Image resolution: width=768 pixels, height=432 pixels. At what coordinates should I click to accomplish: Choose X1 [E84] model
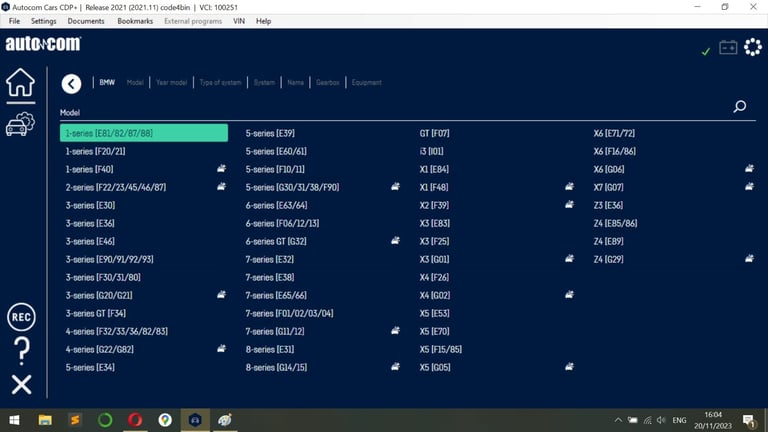click(434, 169)
